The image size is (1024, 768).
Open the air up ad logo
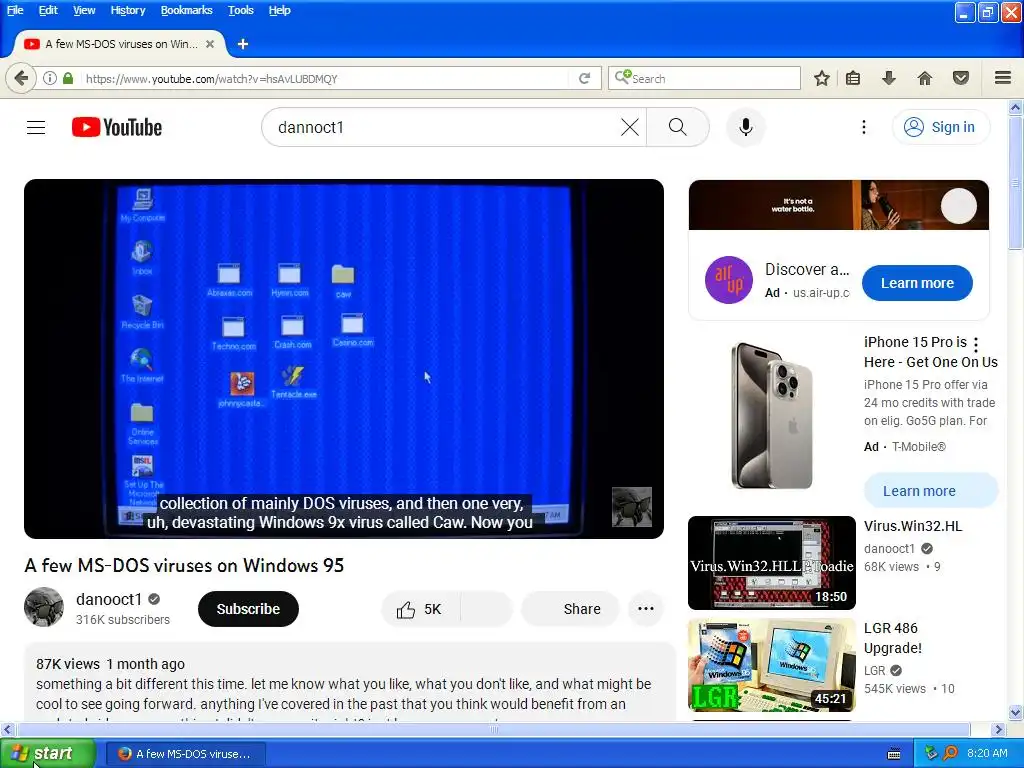pos(729,280)
